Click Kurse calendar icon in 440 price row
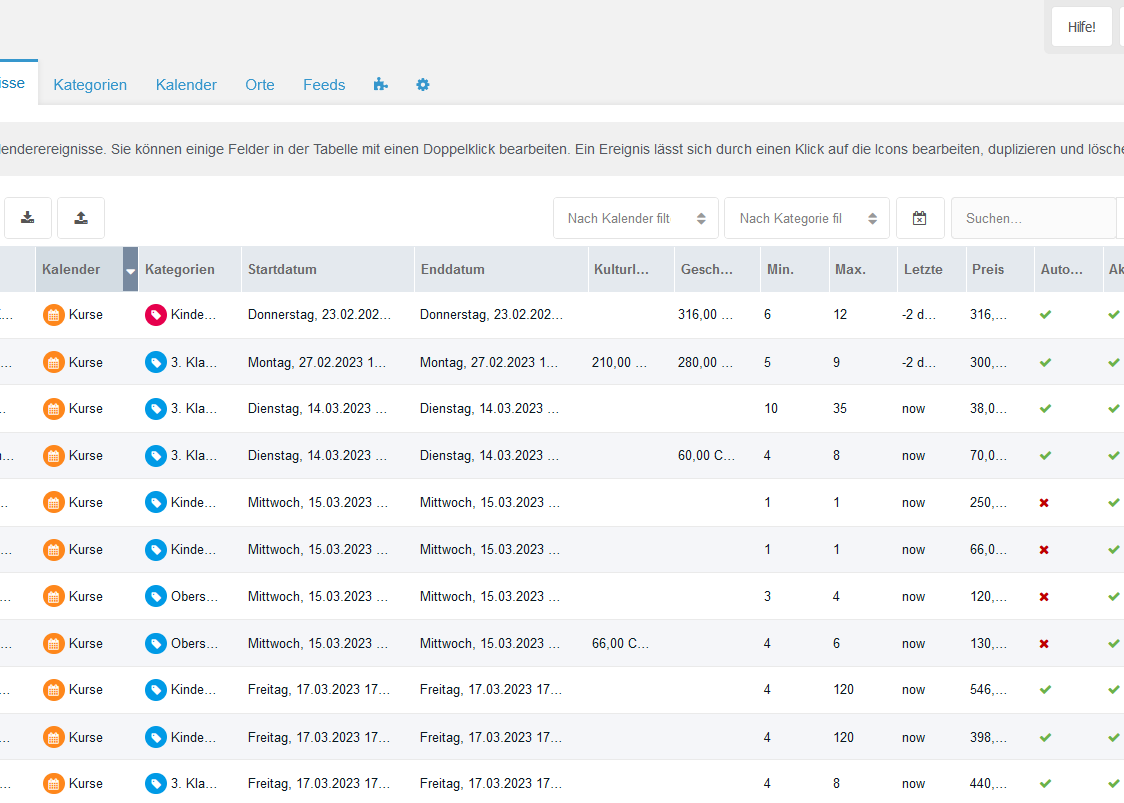The image size is (1124, 803). tap(54, 784)
